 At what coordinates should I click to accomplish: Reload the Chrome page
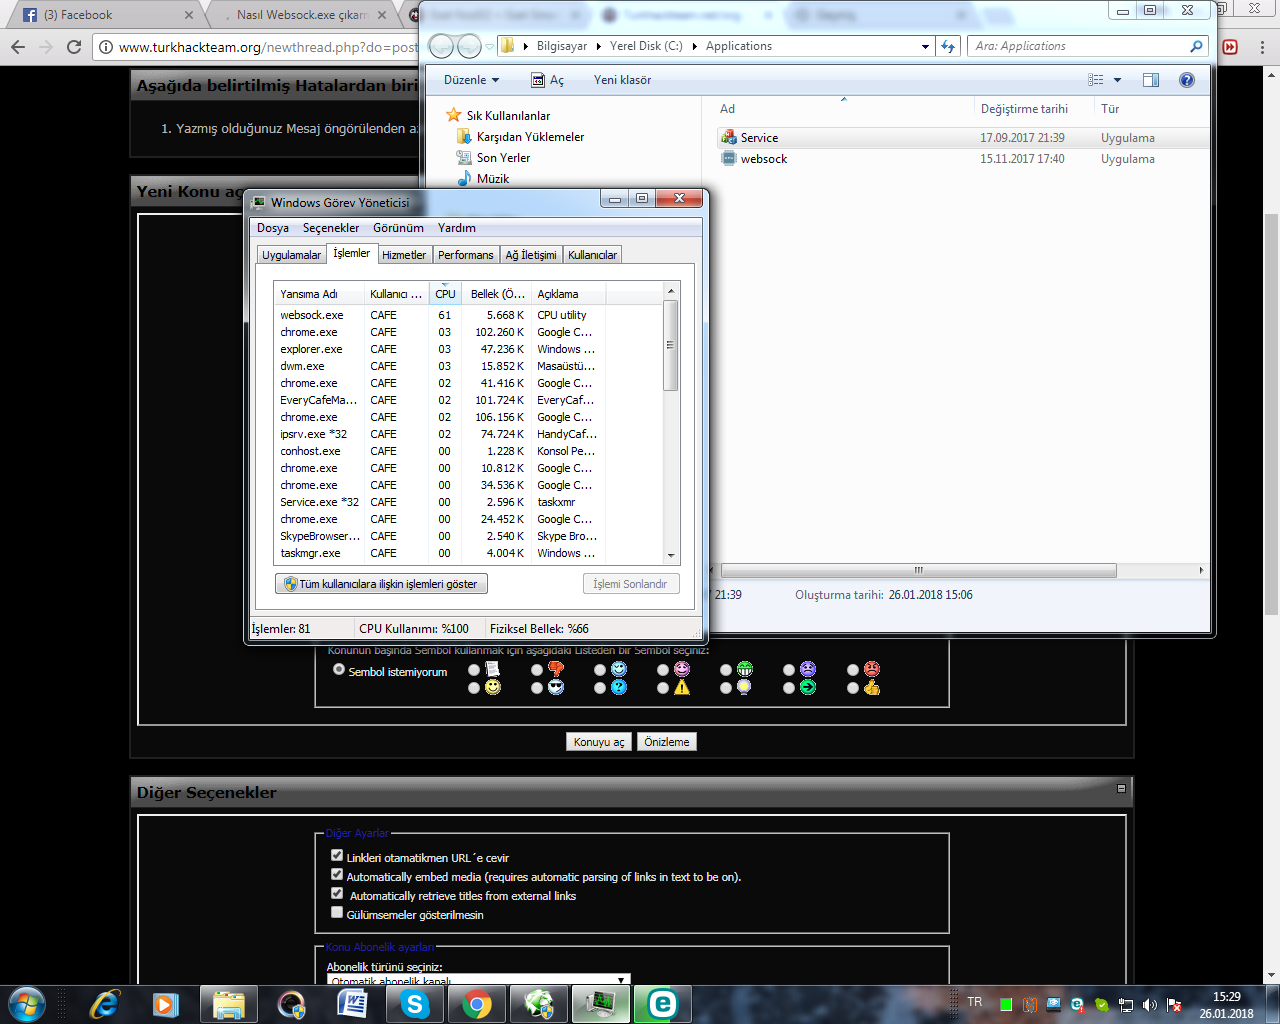(x=74, y=47)
